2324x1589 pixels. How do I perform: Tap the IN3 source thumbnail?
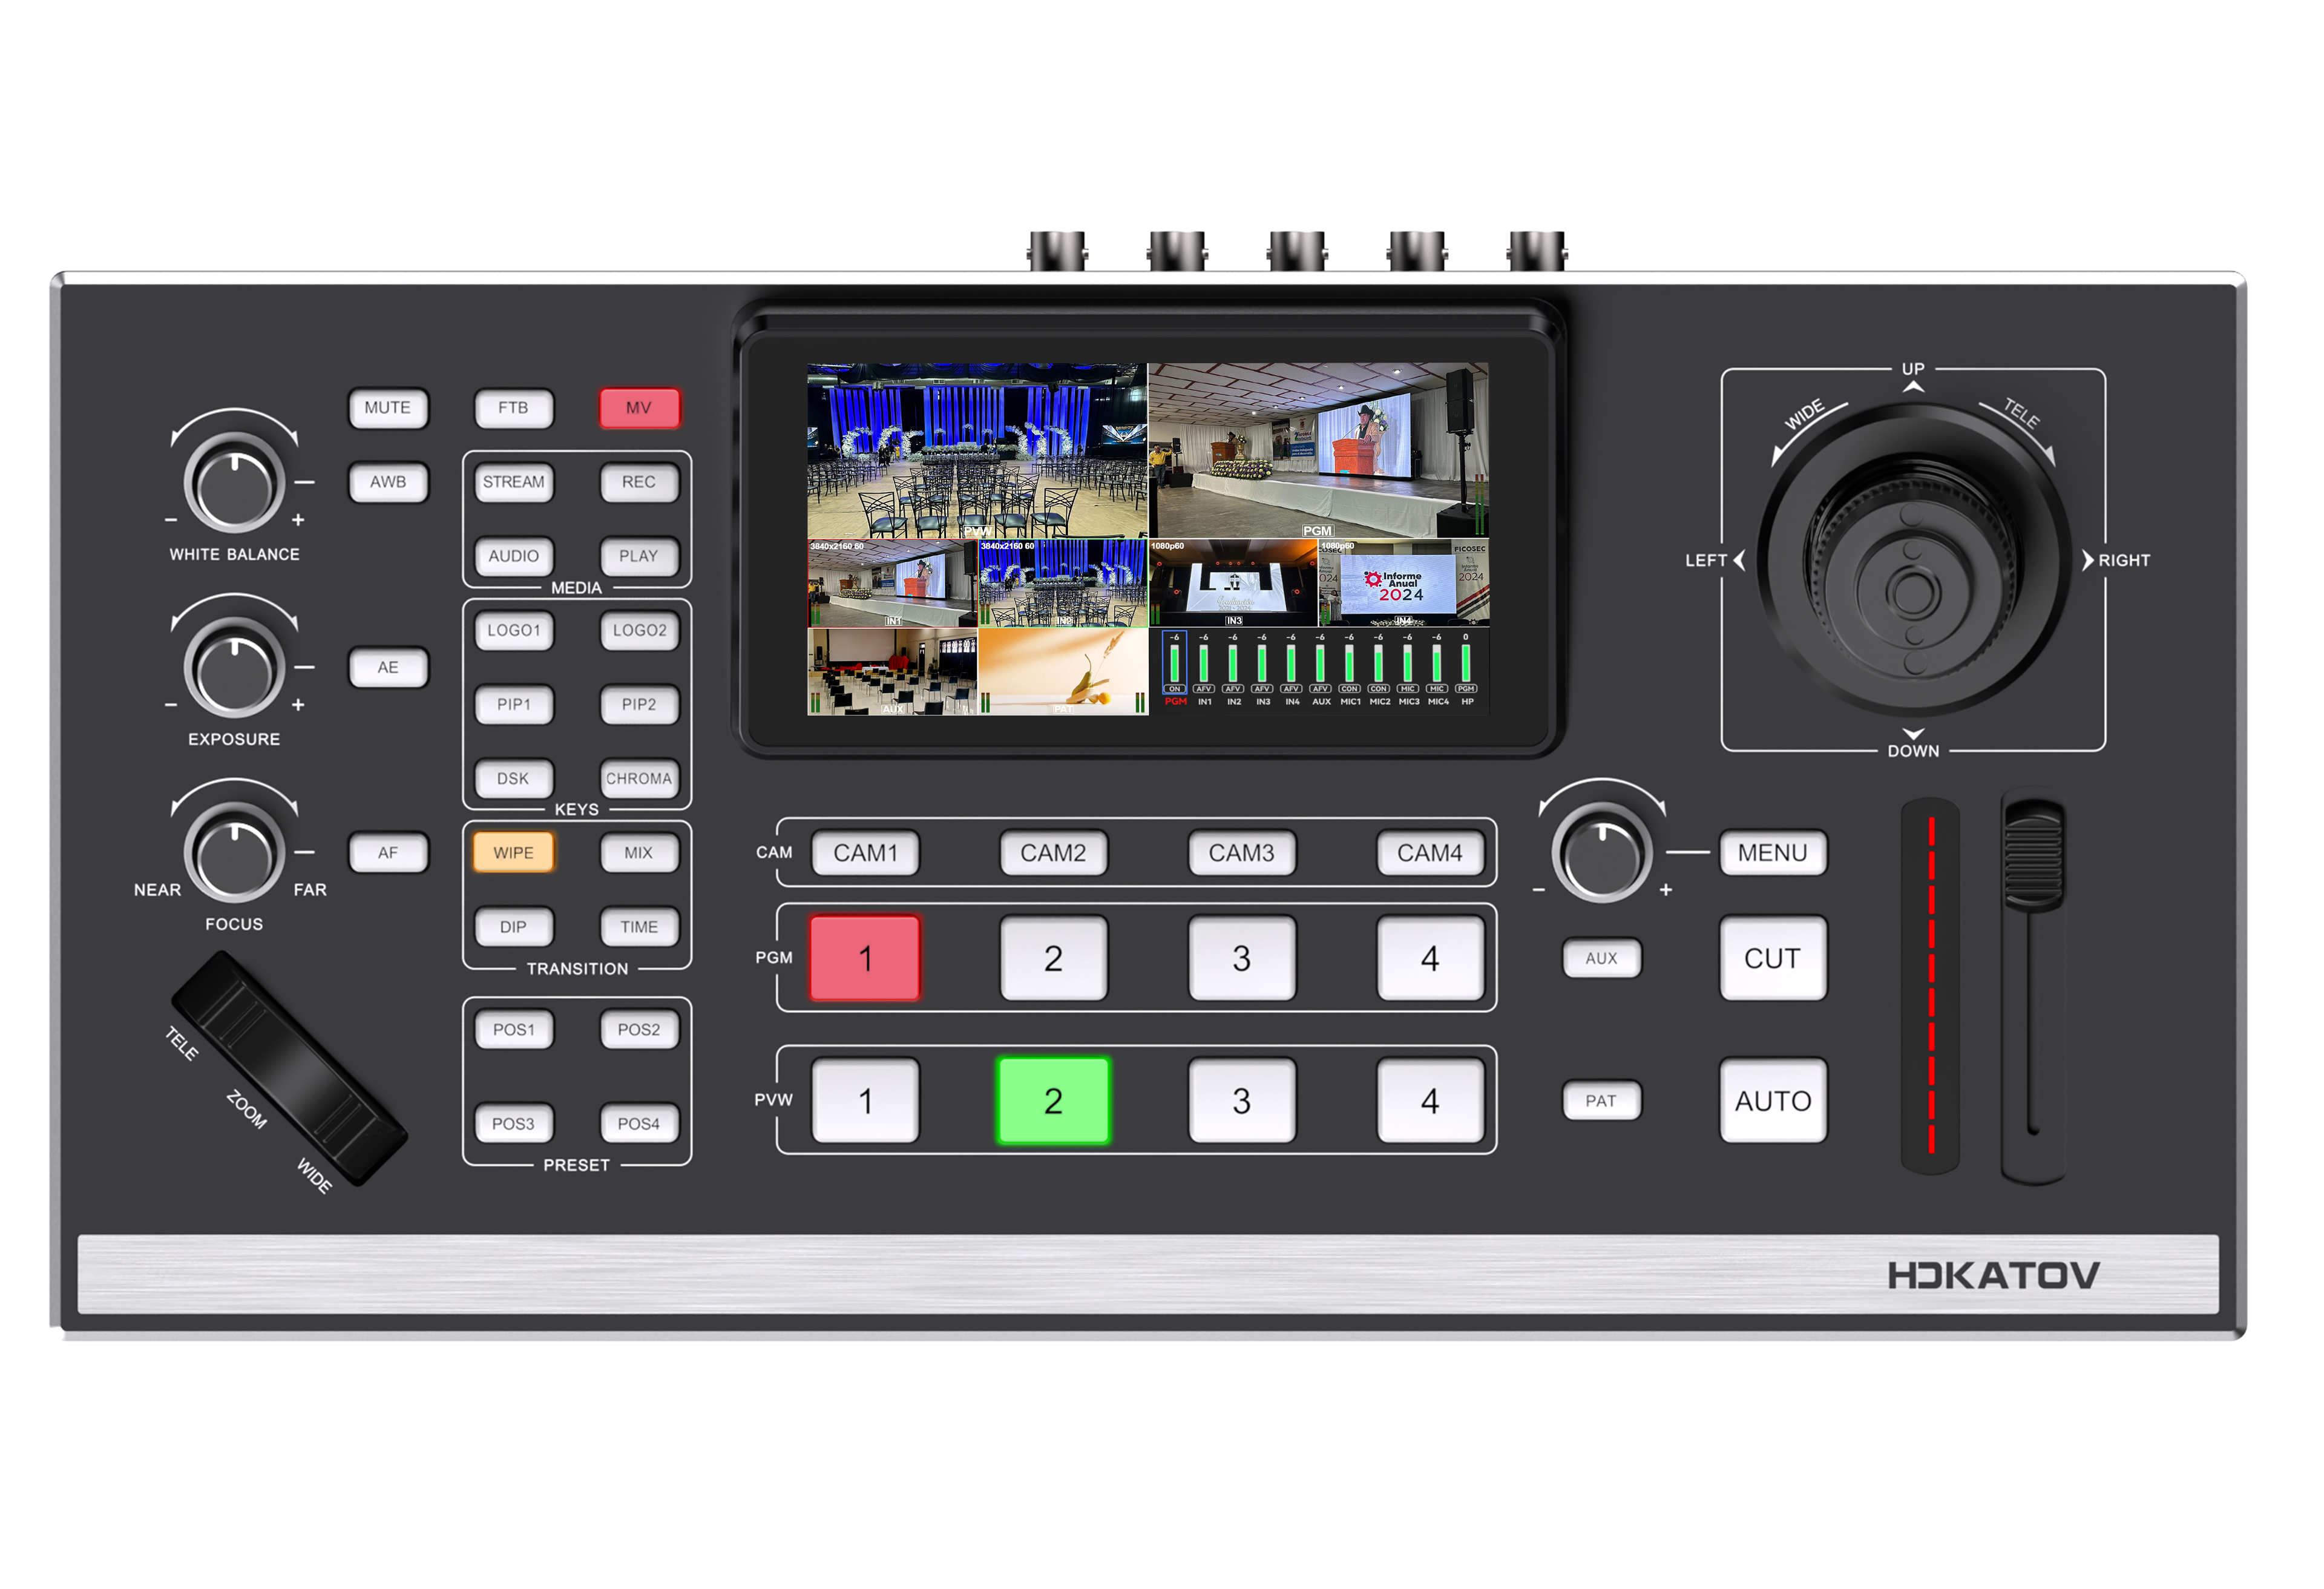pyautogui.click(x=1233, y=584)
